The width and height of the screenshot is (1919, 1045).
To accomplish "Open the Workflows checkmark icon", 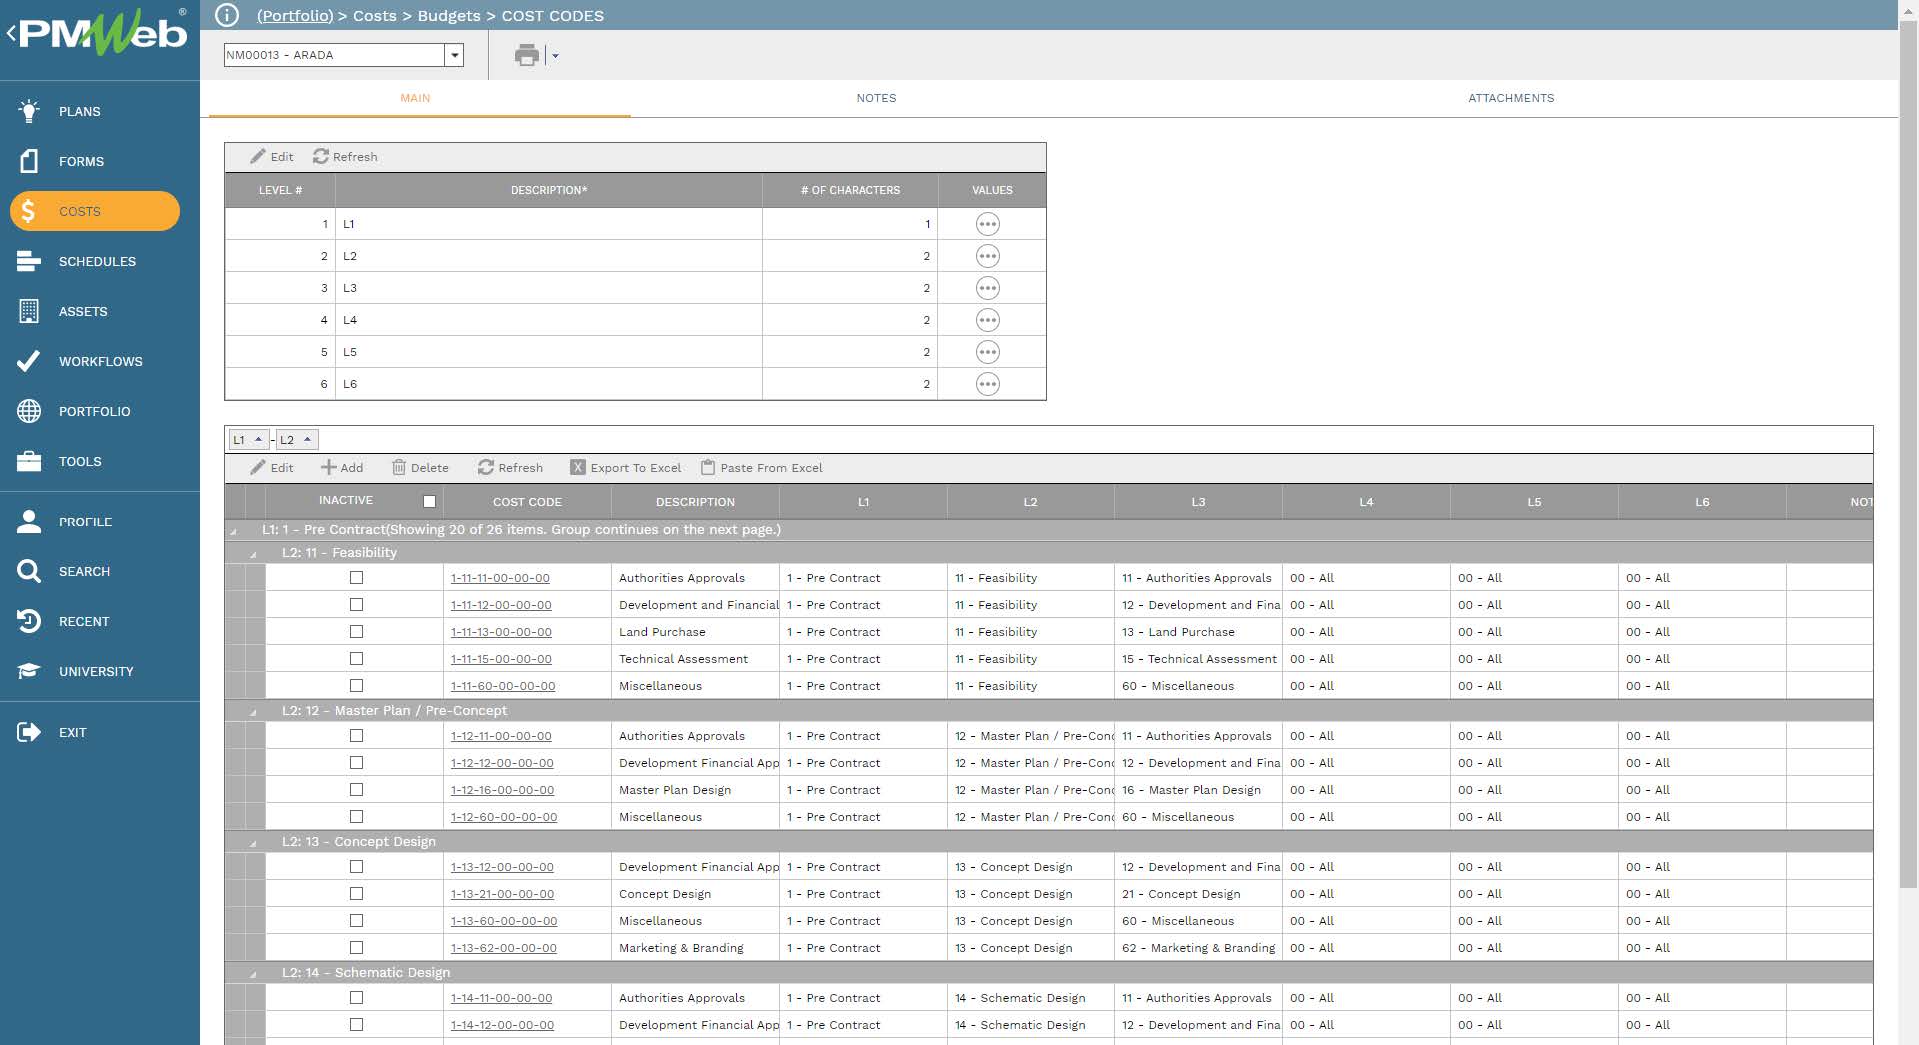I will tap(29, 361).
